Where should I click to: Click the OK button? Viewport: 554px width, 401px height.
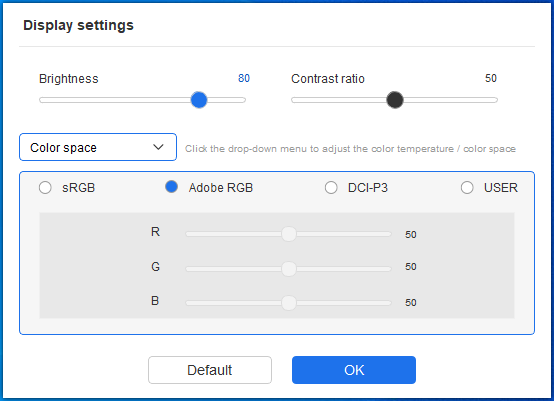(x=354, y=370)
